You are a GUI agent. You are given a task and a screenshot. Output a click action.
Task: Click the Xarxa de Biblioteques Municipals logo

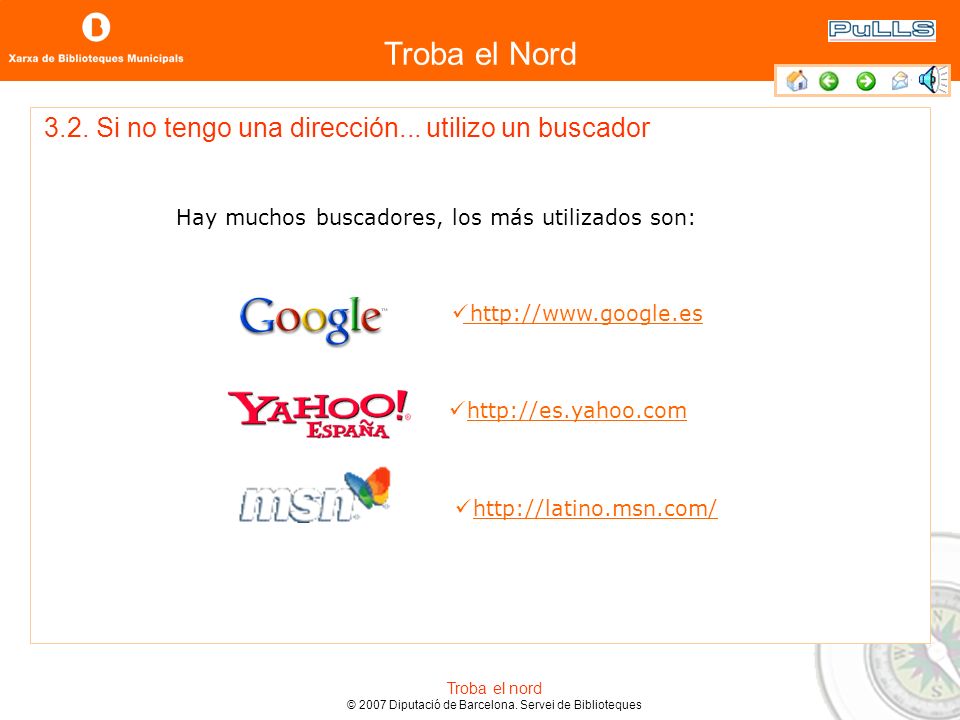click(x=96, y=38)
